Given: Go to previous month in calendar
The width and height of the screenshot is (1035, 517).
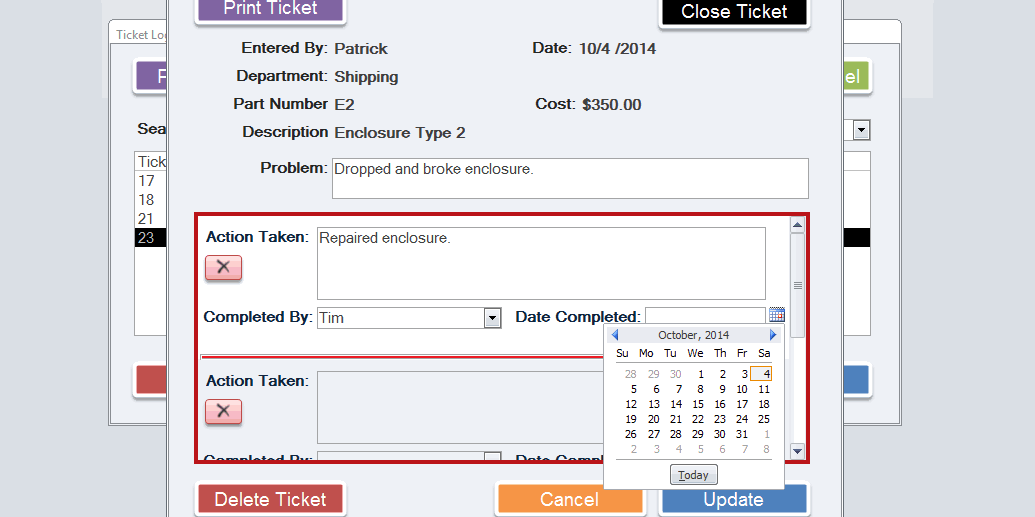Looking at the screenshot, I should pos(615,335).
